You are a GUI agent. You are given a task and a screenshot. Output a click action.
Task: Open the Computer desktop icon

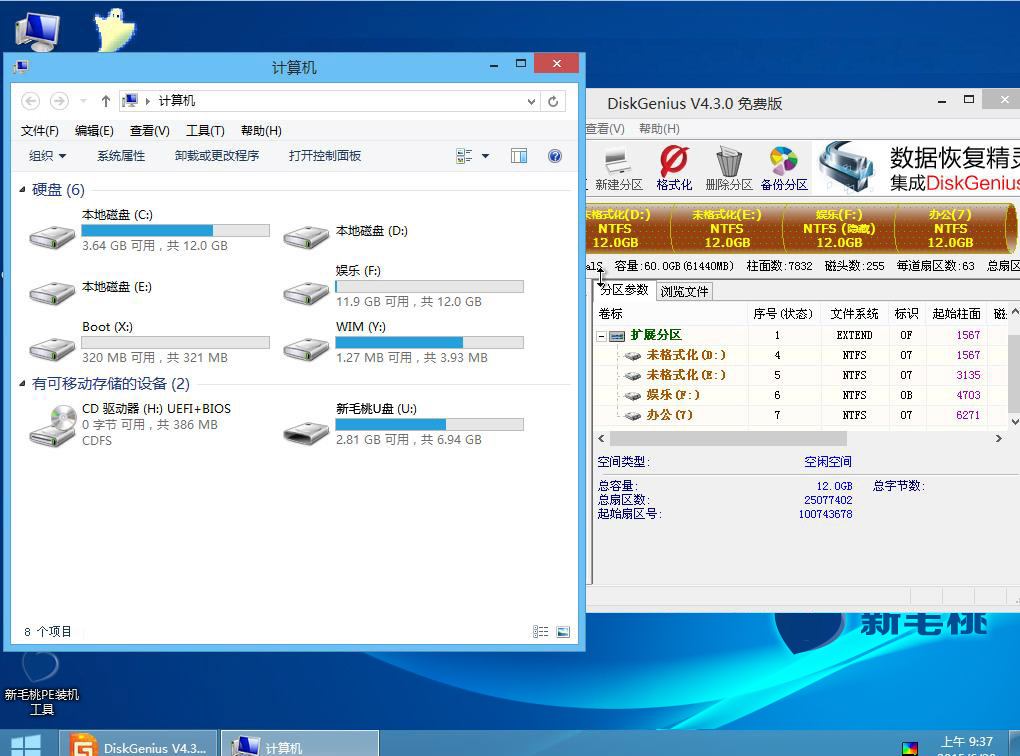[37, 31]
